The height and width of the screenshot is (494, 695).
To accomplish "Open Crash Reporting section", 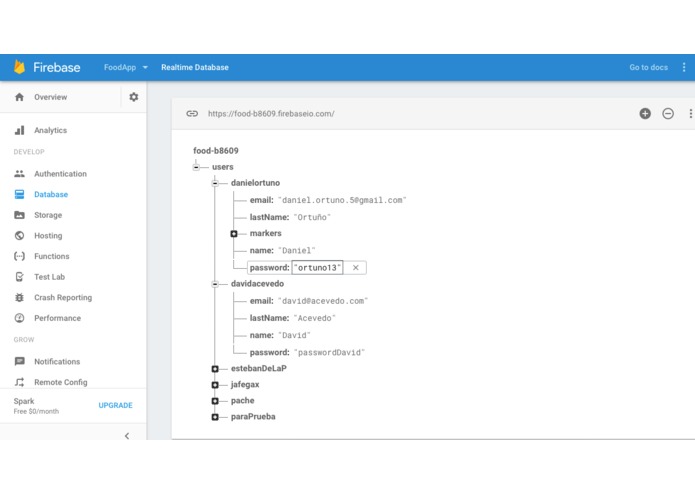I will (63, 297).
